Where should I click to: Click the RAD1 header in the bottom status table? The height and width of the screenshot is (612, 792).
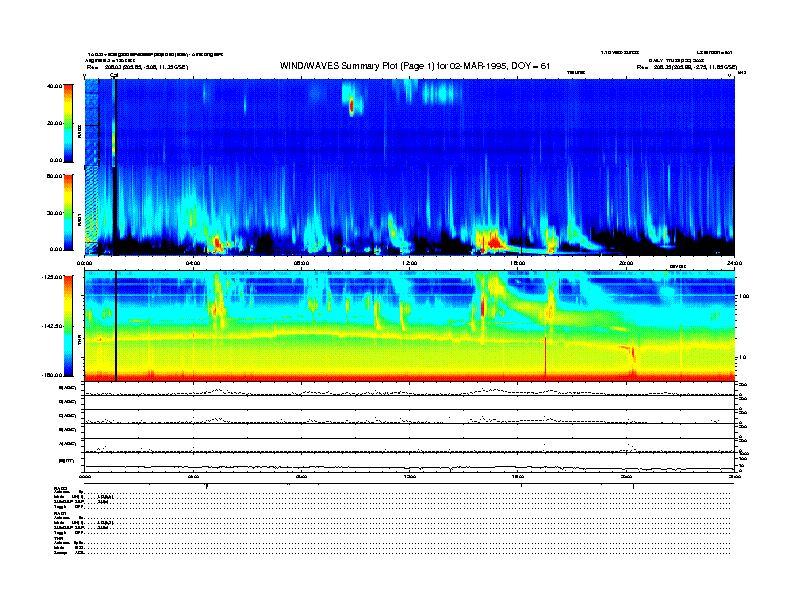(61, 513)
